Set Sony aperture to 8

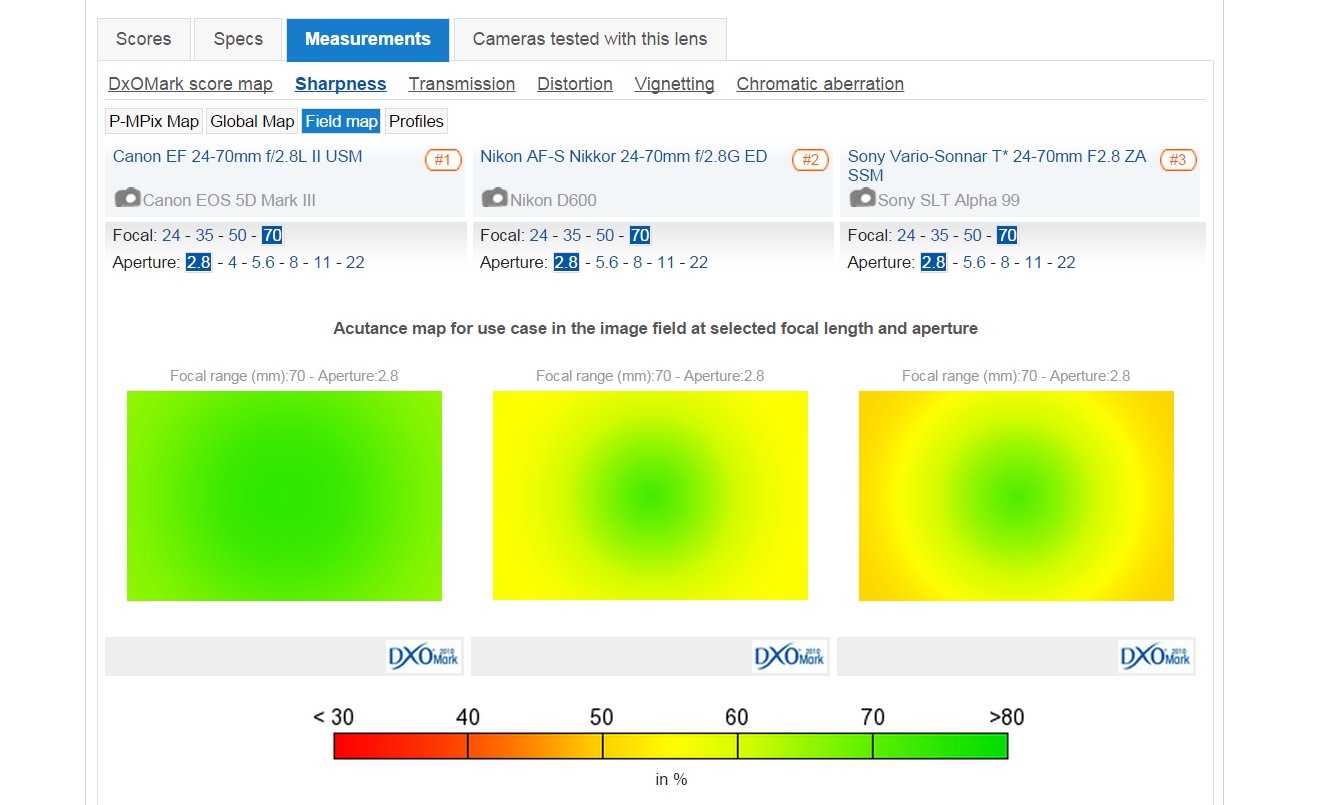[x=1005, y=262]
